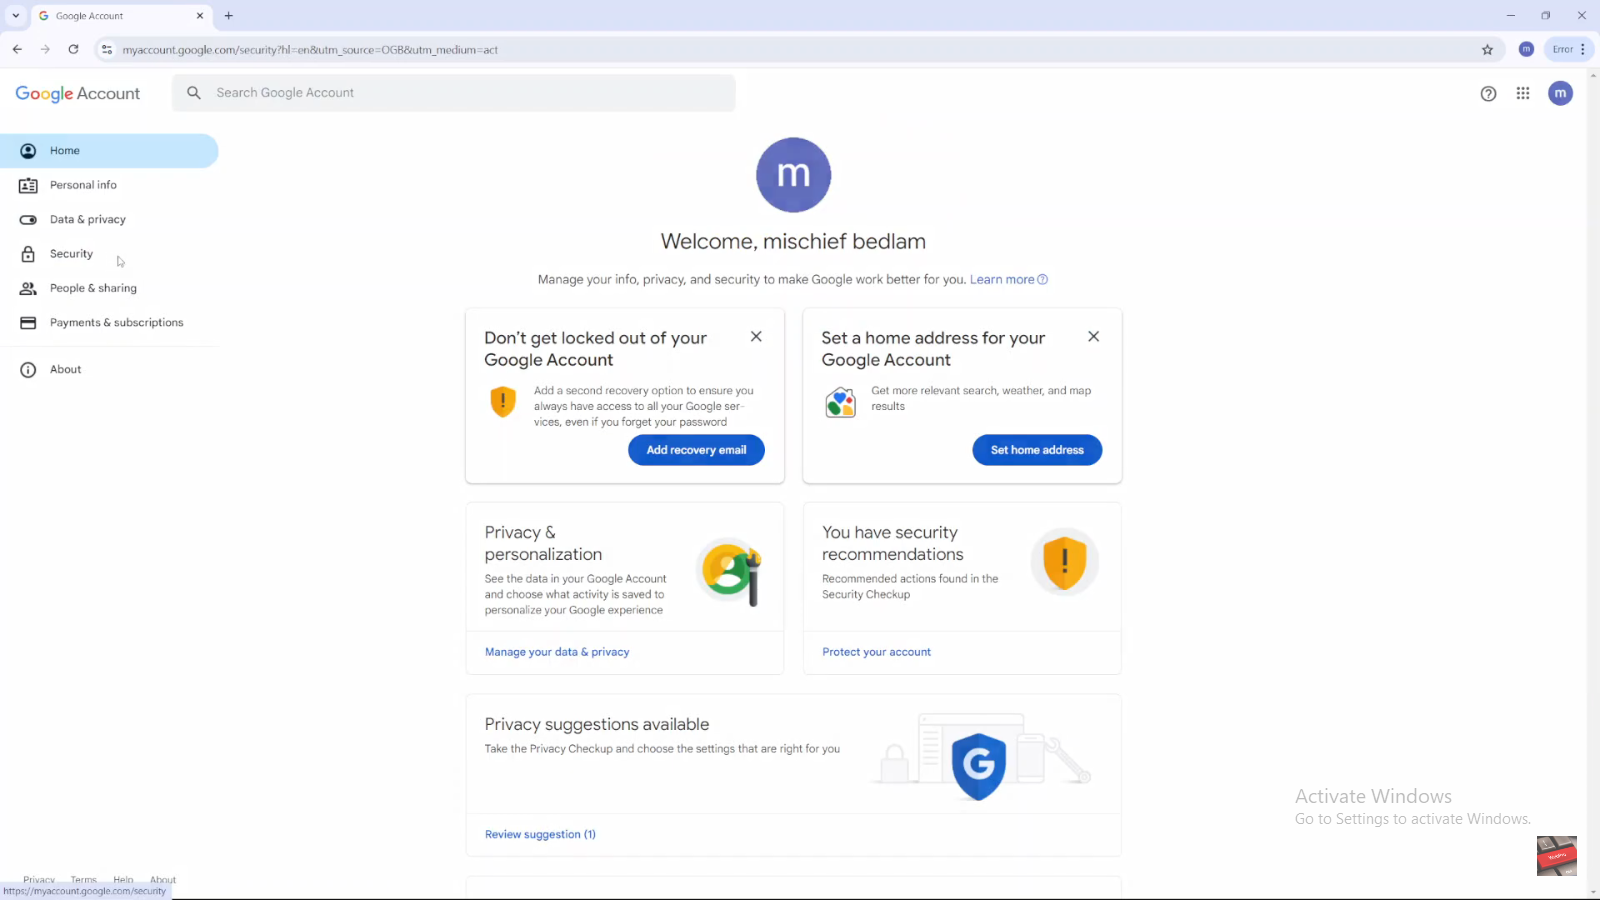This screenshot has width=1600, height=900.
Task: Open a new tab with plus button
Action: 229,16
